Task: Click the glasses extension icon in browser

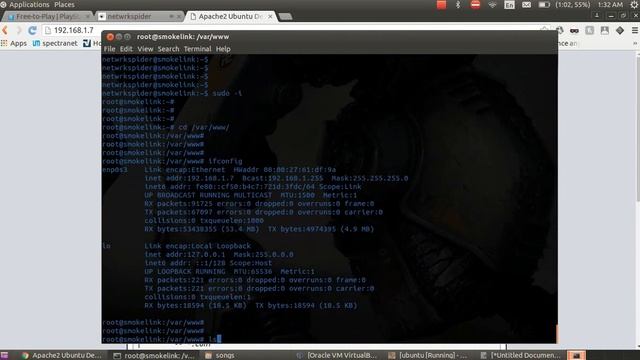Action: pyautogui.click(x=574, y=31)
